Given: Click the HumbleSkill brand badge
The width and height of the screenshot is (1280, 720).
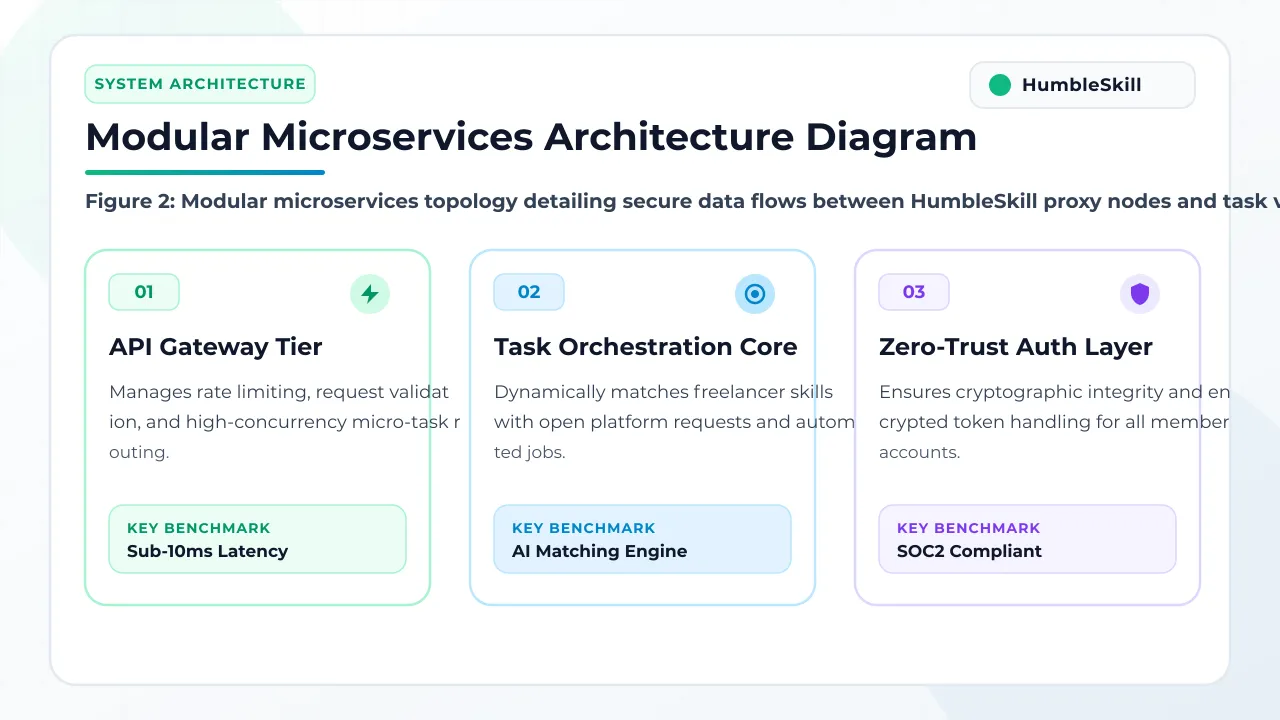Looking at the screenshot, I should tap(1082, 85).
